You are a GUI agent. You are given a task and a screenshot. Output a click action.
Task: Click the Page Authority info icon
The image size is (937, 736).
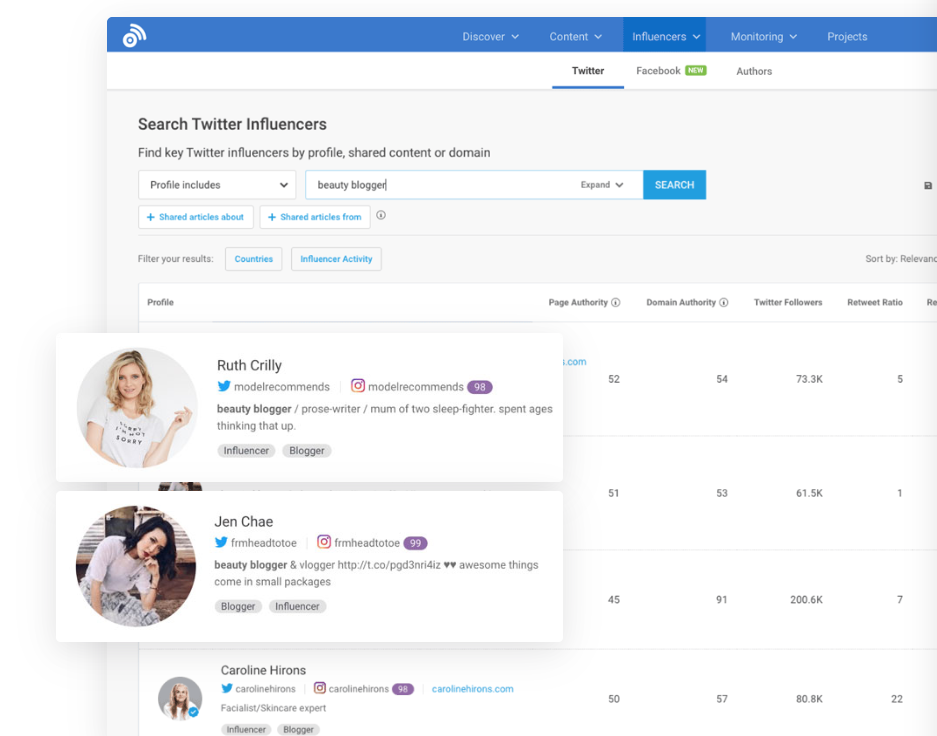pos(616,302)
